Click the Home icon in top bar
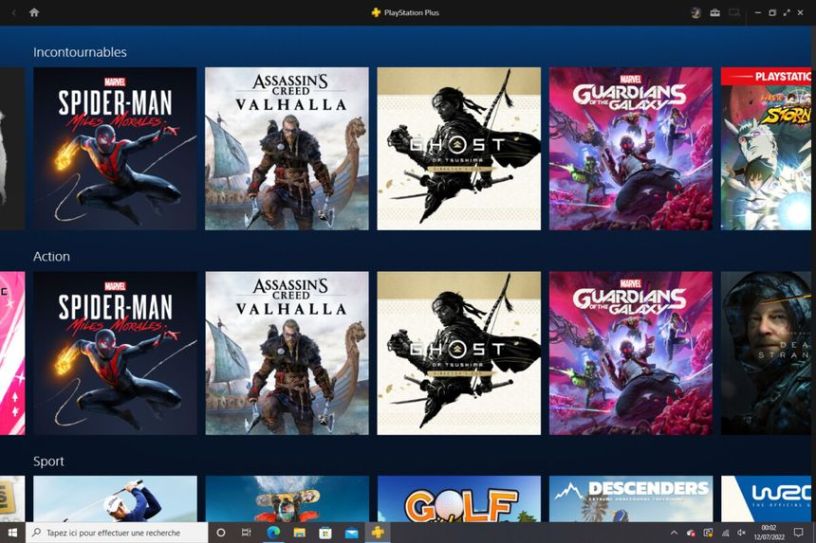The height and width of the screenshot is (543, 816). (x=34, y=12)
